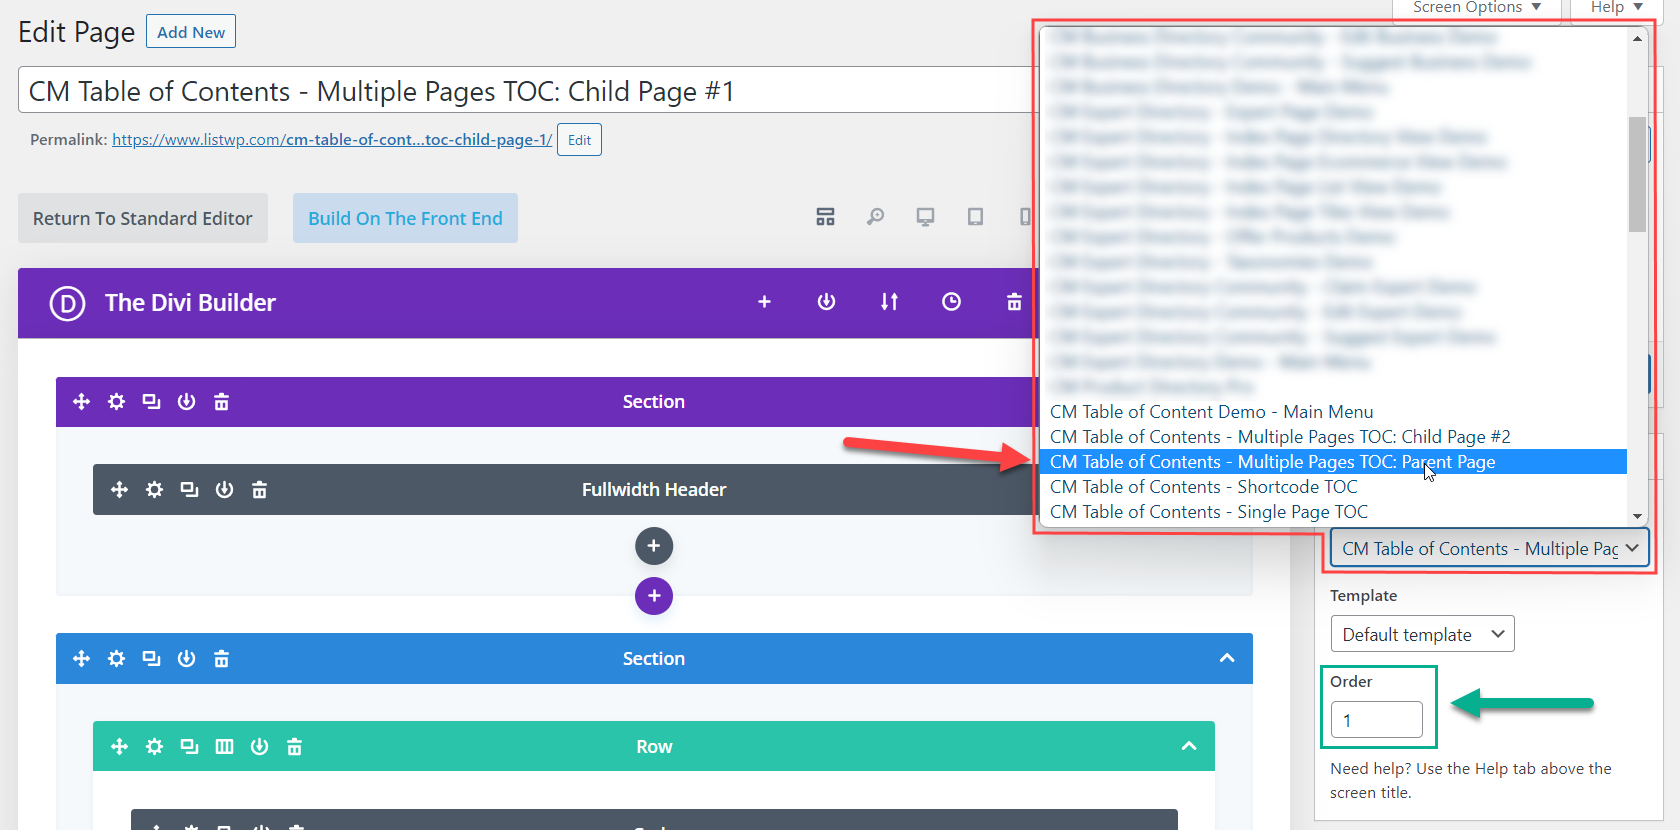
Task: Open settings gear on blue Section
Action: point(117,659)
